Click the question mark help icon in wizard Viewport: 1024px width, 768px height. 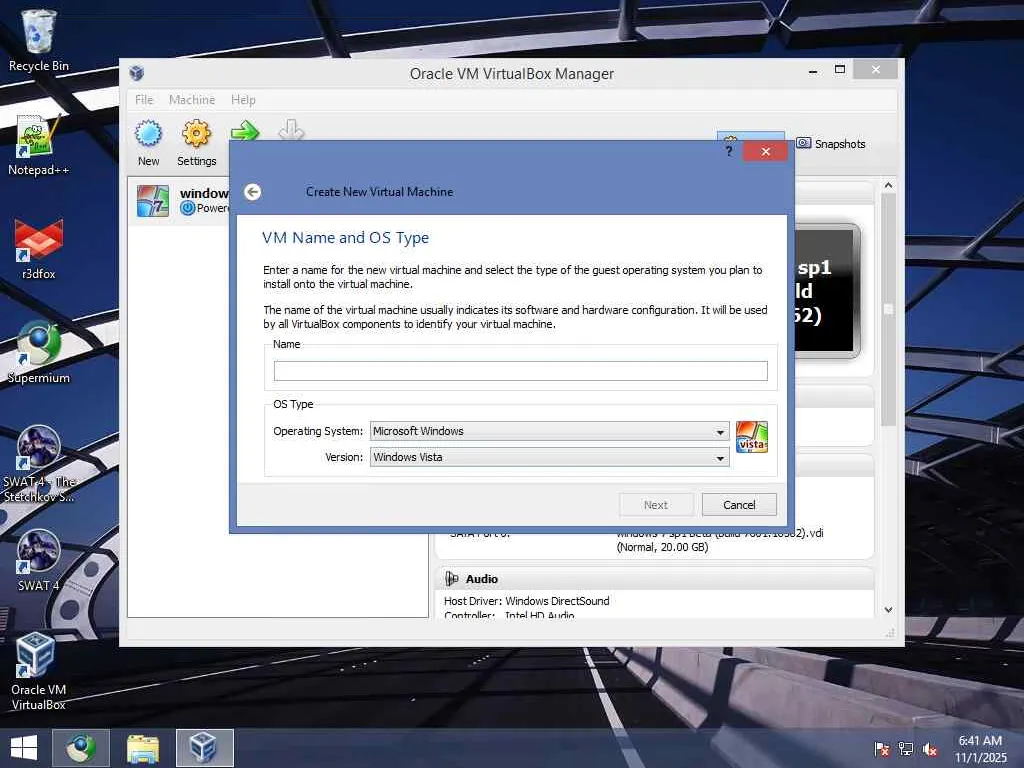click(x=729, y=152)
